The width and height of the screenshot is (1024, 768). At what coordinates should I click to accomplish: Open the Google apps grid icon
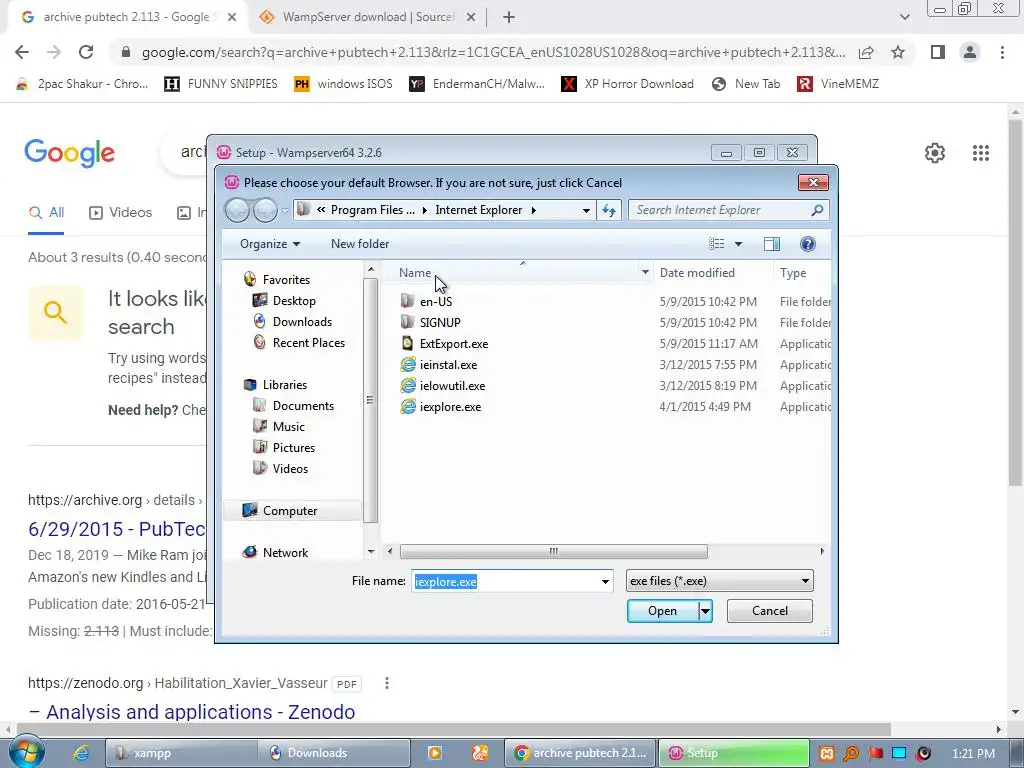[981, 153]
